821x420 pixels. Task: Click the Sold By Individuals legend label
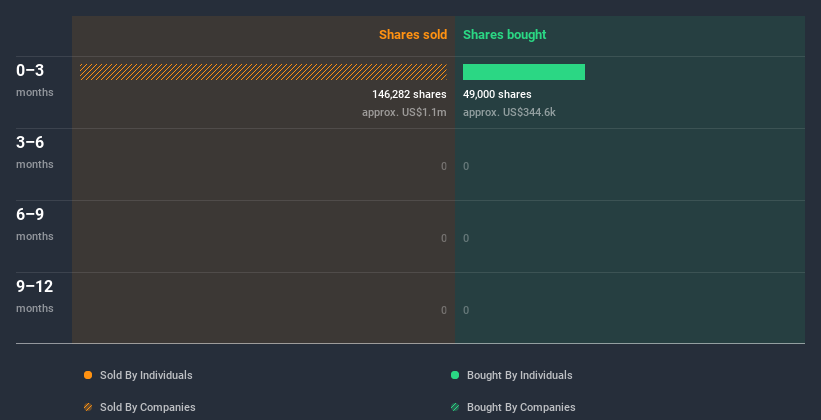click(146, 375)
